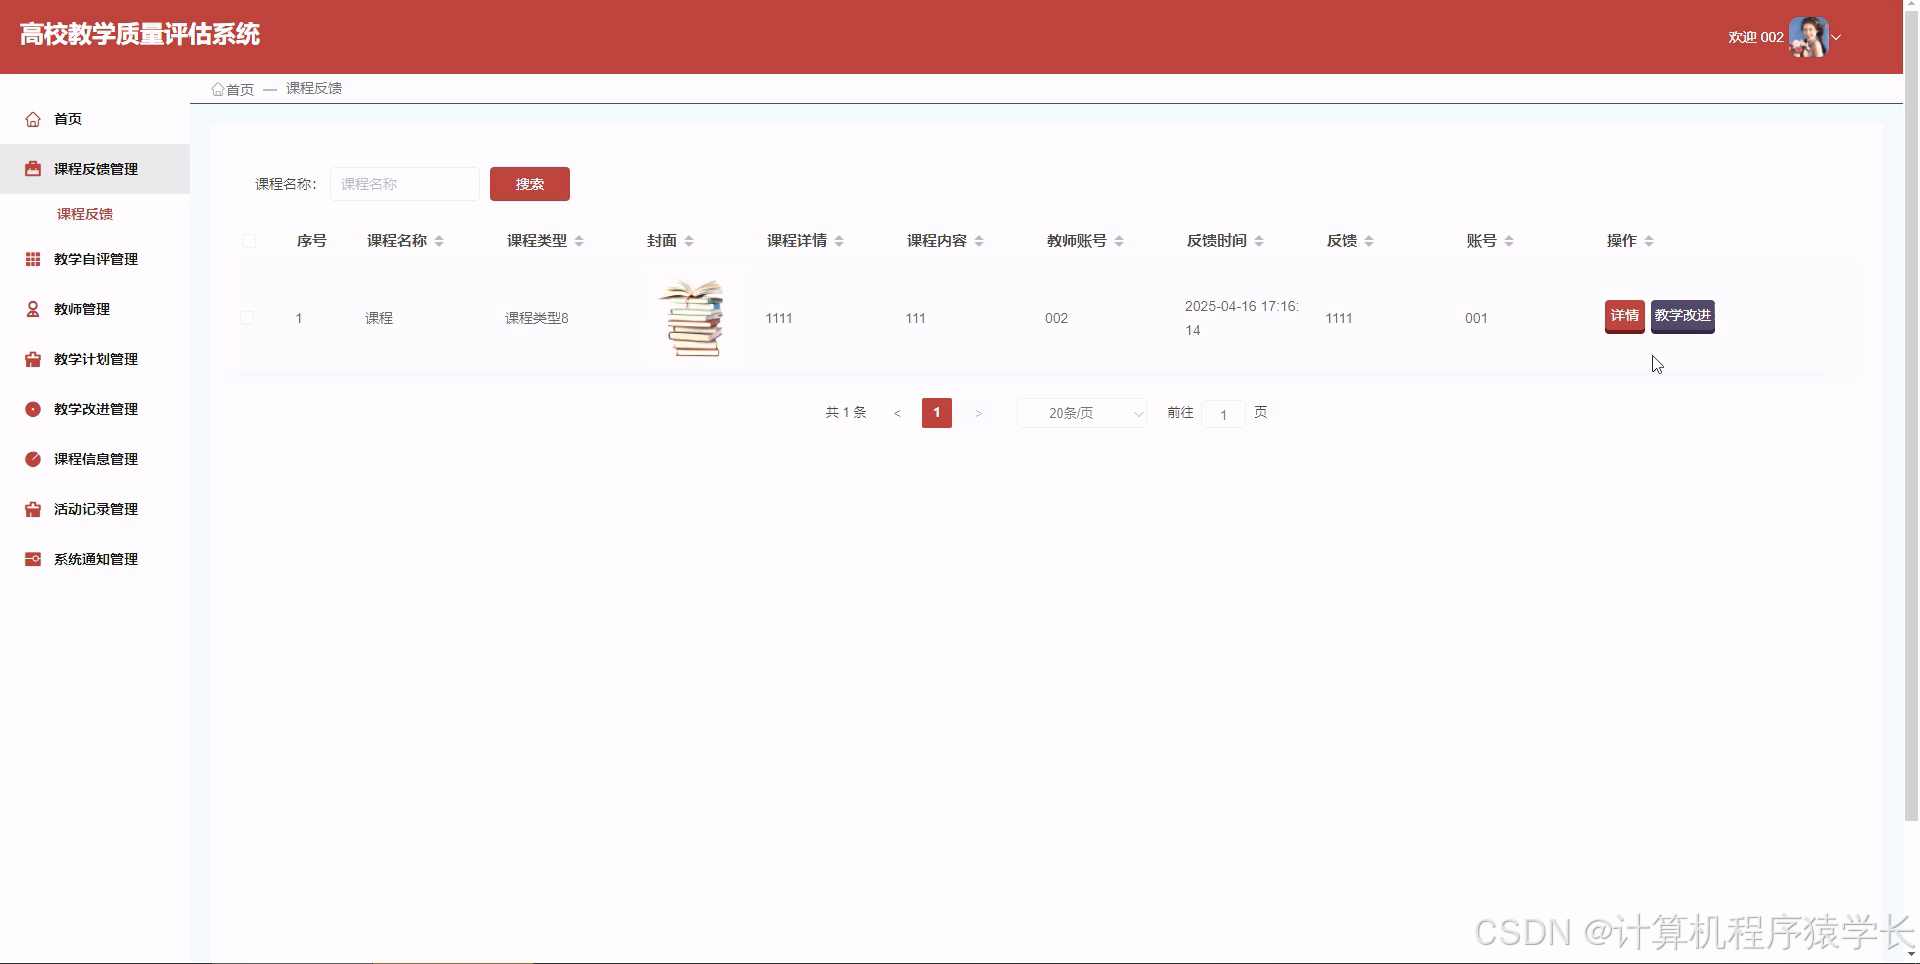Click the 教师管理 person icon
1920x964 pixels.
[x=31, y=309]
